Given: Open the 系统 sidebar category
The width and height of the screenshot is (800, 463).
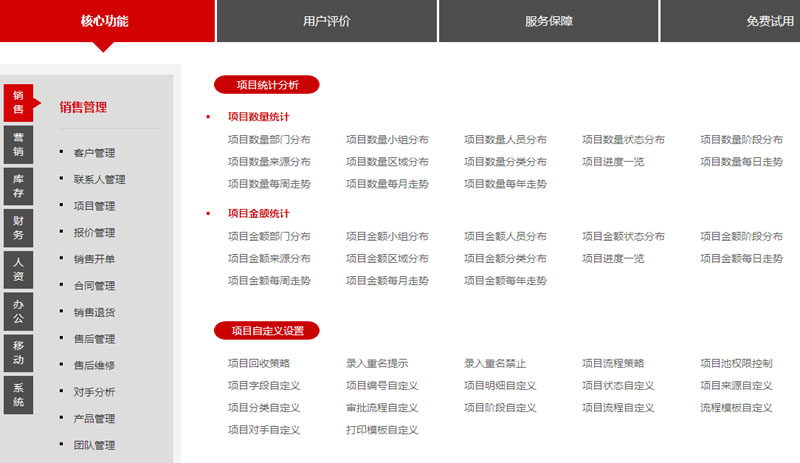Looking at the screenshot, I should pos(18,394).
